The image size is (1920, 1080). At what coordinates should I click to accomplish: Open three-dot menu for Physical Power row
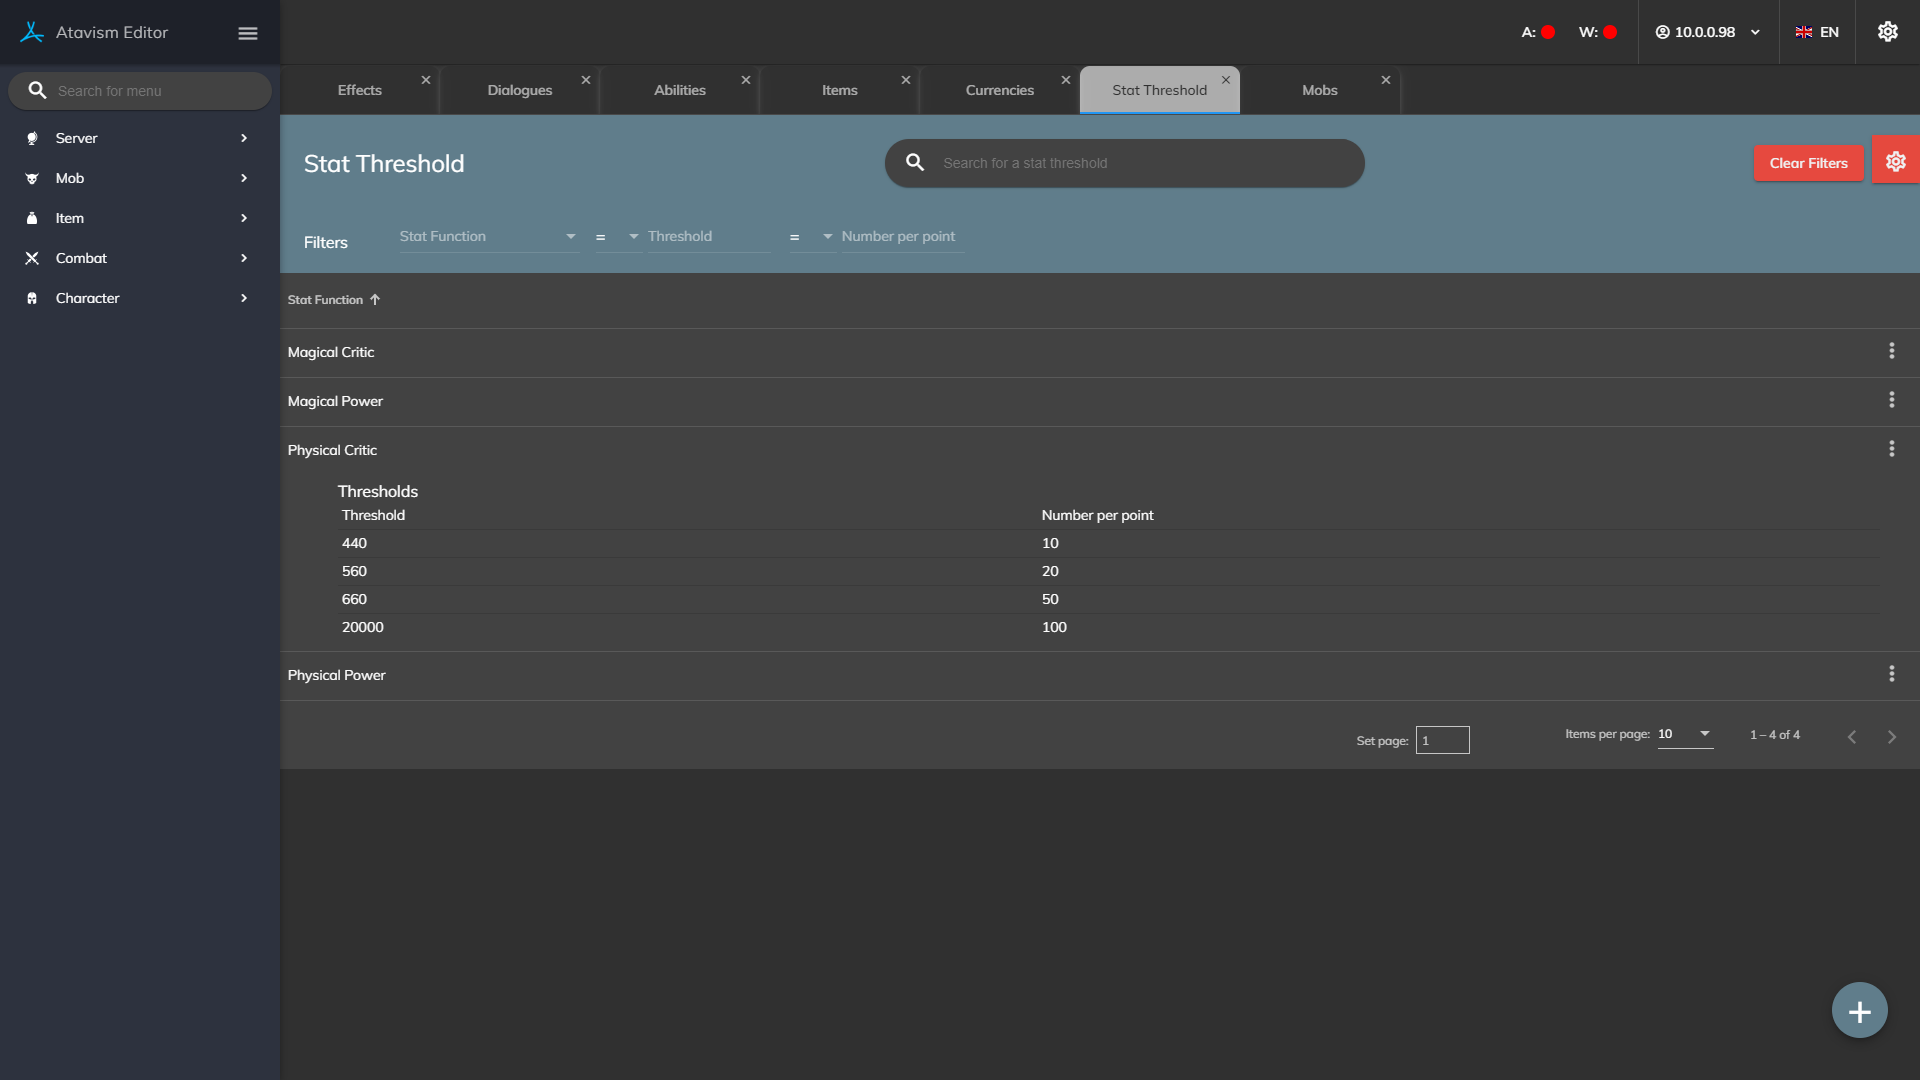1891,674
